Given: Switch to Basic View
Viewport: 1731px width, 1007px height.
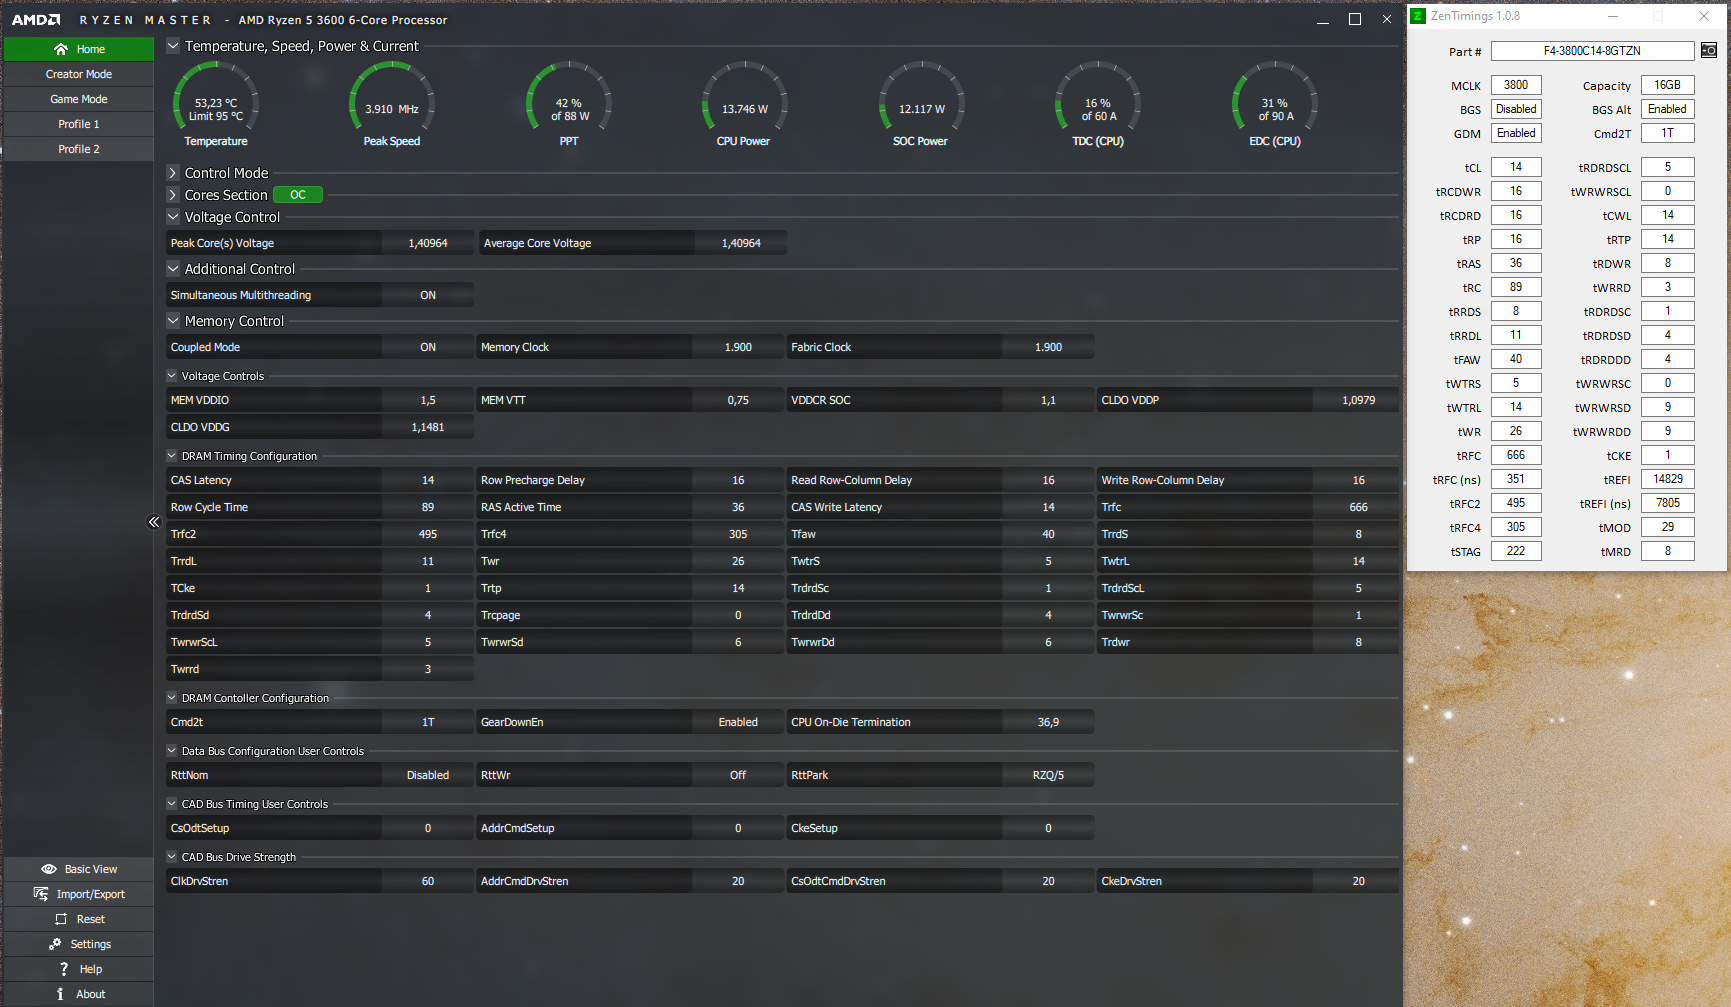Looking at the screenshot, I should [x=79, y=869].
